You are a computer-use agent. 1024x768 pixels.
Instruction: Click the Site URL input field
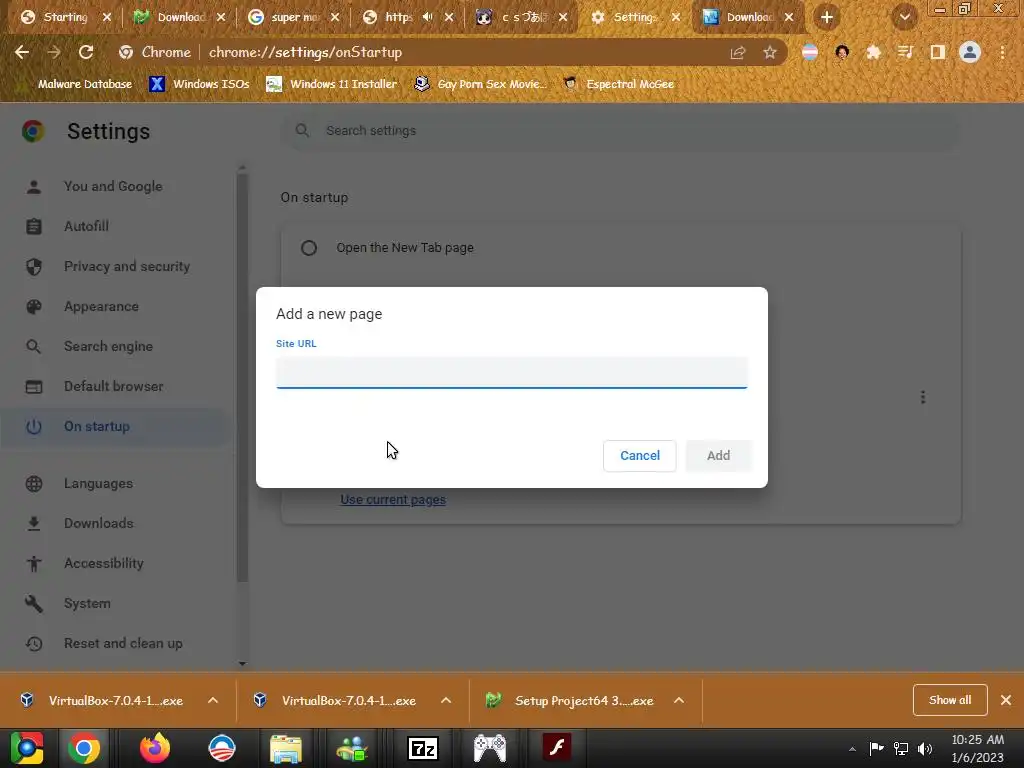pyautogui.click(x=511, y=373)
